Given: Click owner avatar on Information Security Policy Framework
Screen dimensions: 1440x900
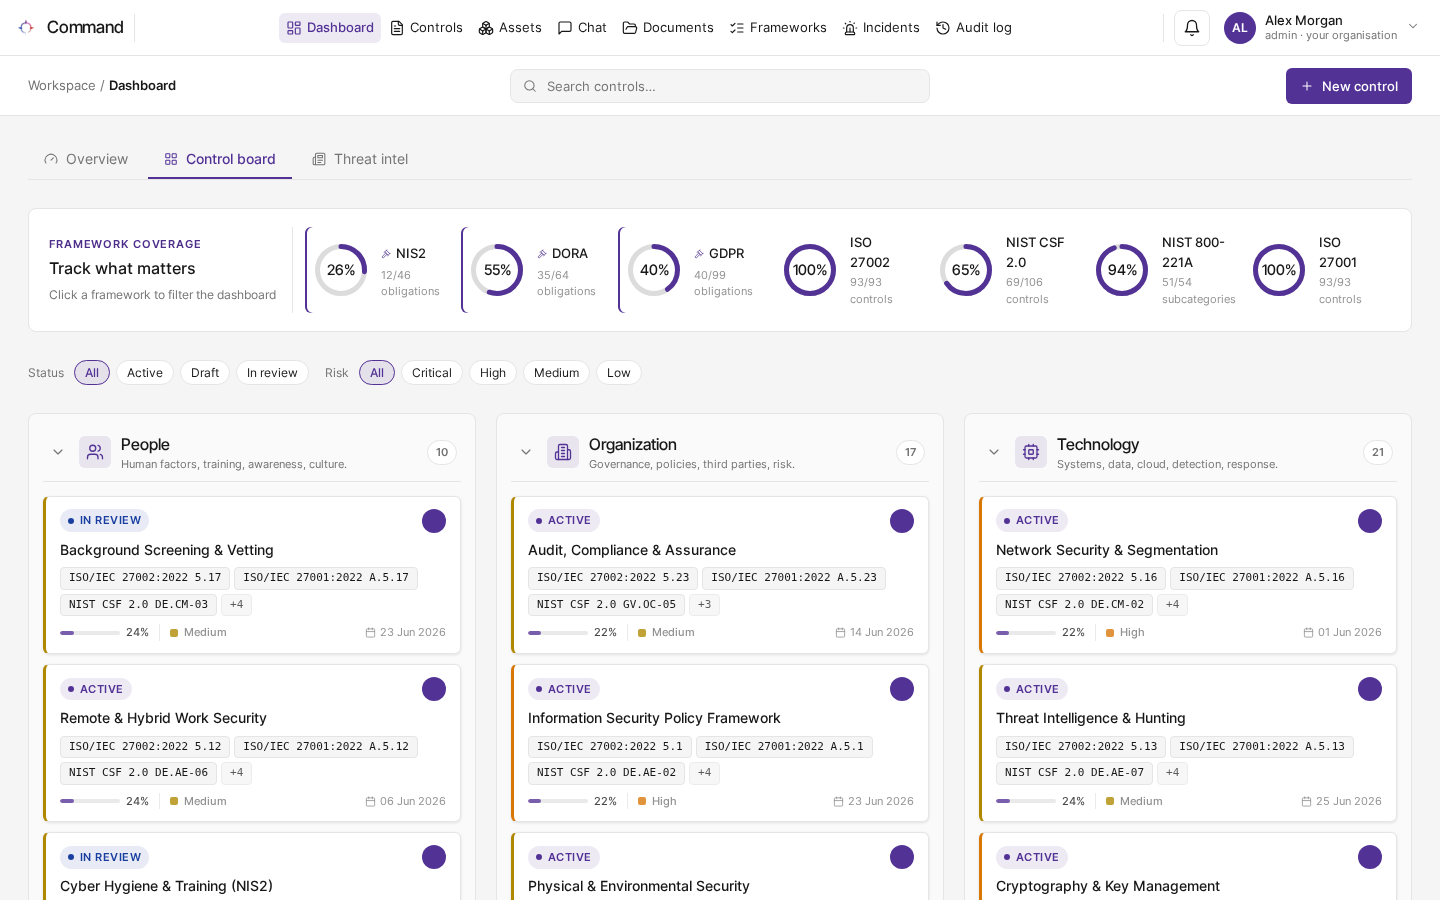Looking at the screenshot, I should coord(902,689).
